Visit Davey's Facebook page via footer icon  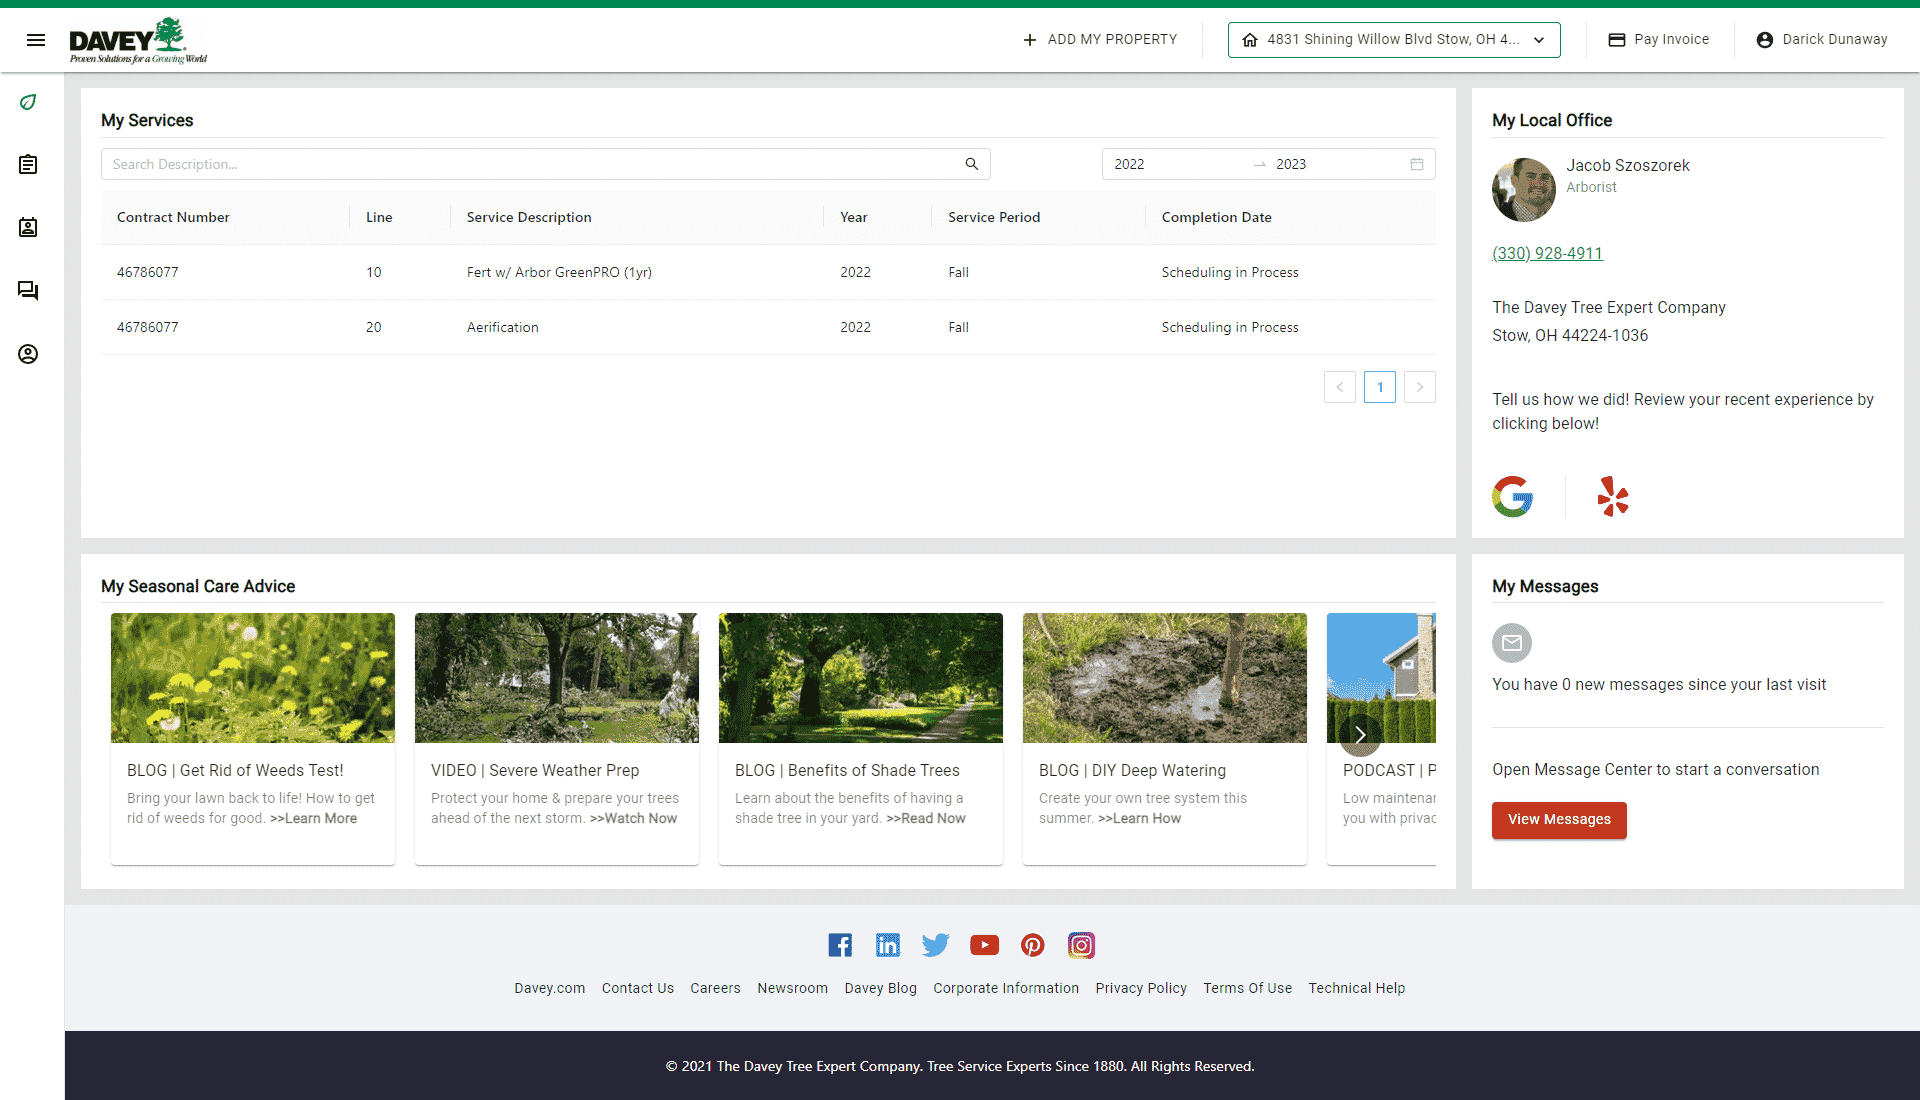pyautogui.click(x=840, y=945)
